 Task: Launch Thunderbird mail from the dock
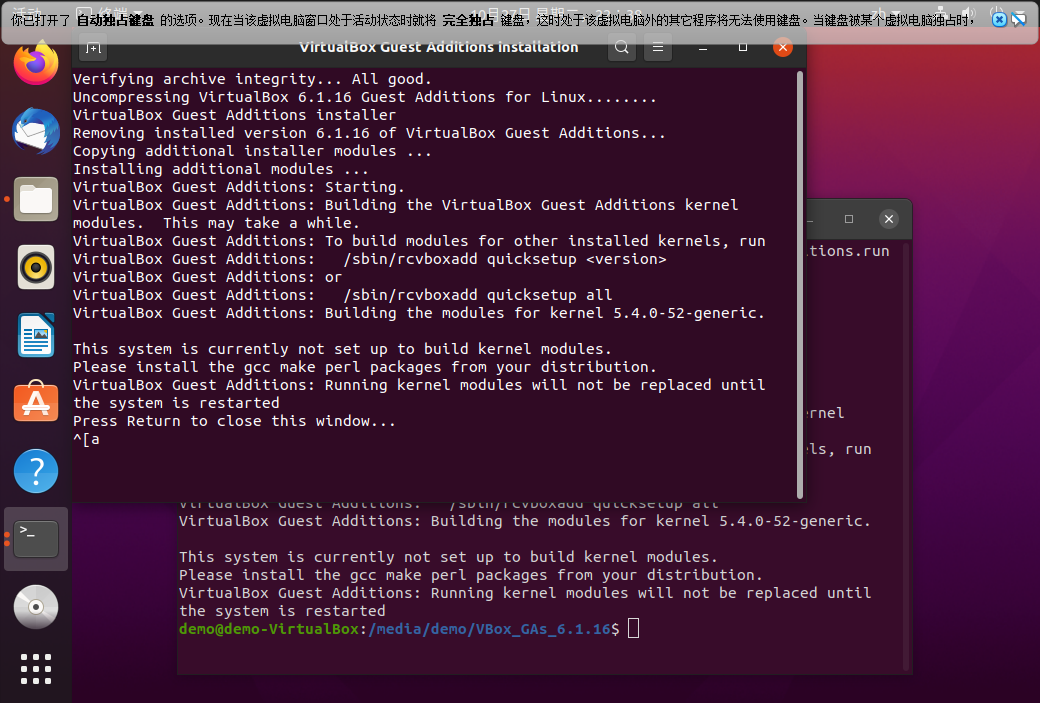point(36,131)
